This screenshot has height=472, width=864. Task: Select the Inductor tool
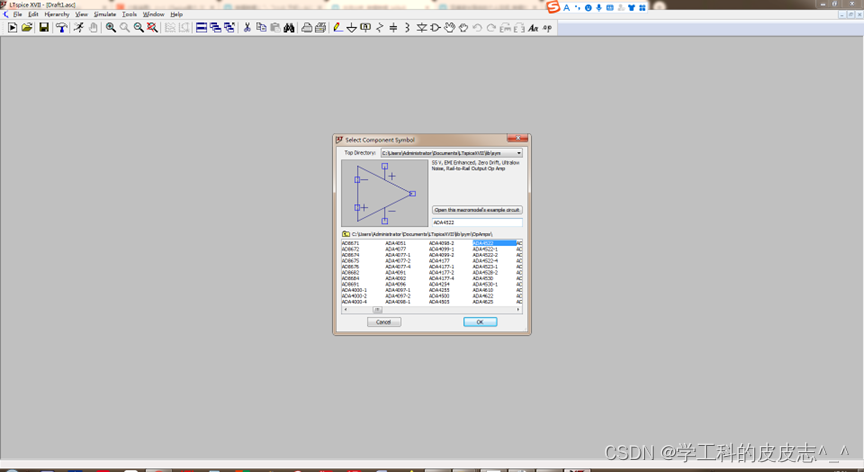click(x=407, y=28)
